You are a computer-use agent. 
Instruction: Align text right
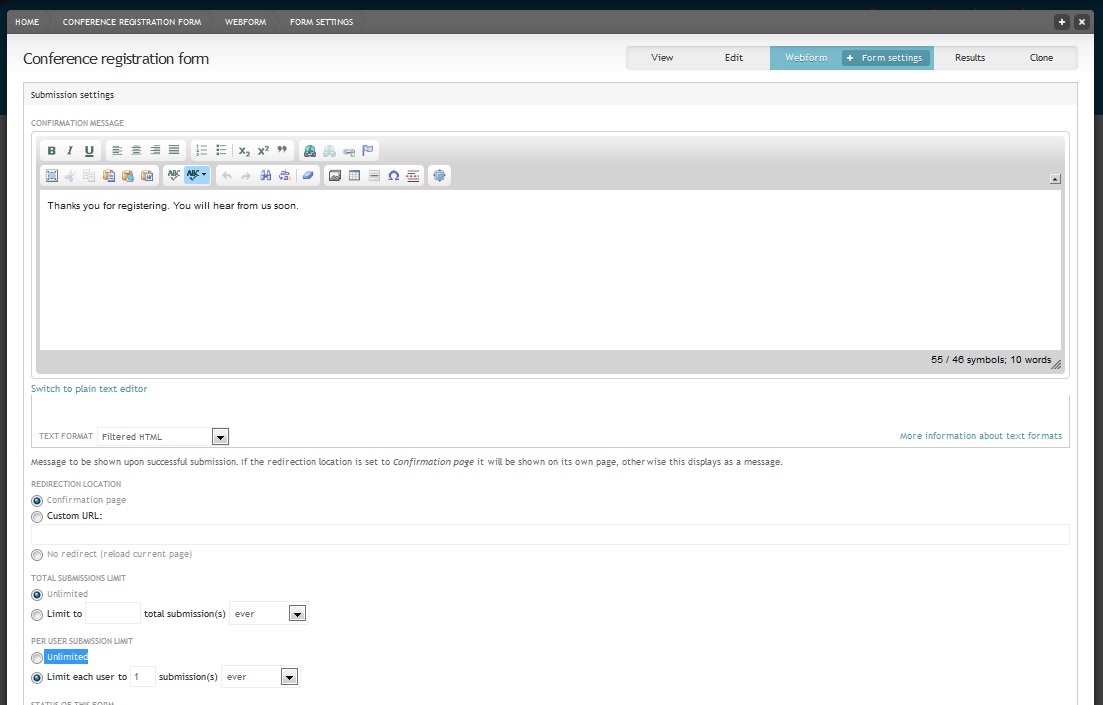tap(155, 151)
